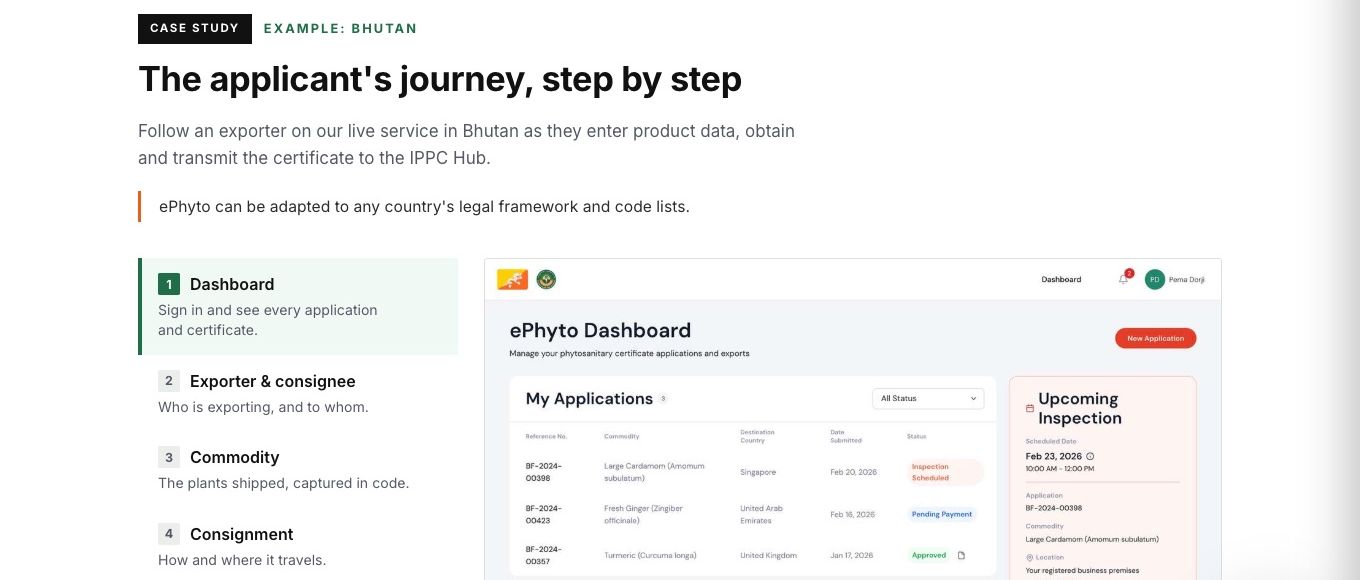Click Dashboard link in the ePhyto header

click(x=1061, y=279)
